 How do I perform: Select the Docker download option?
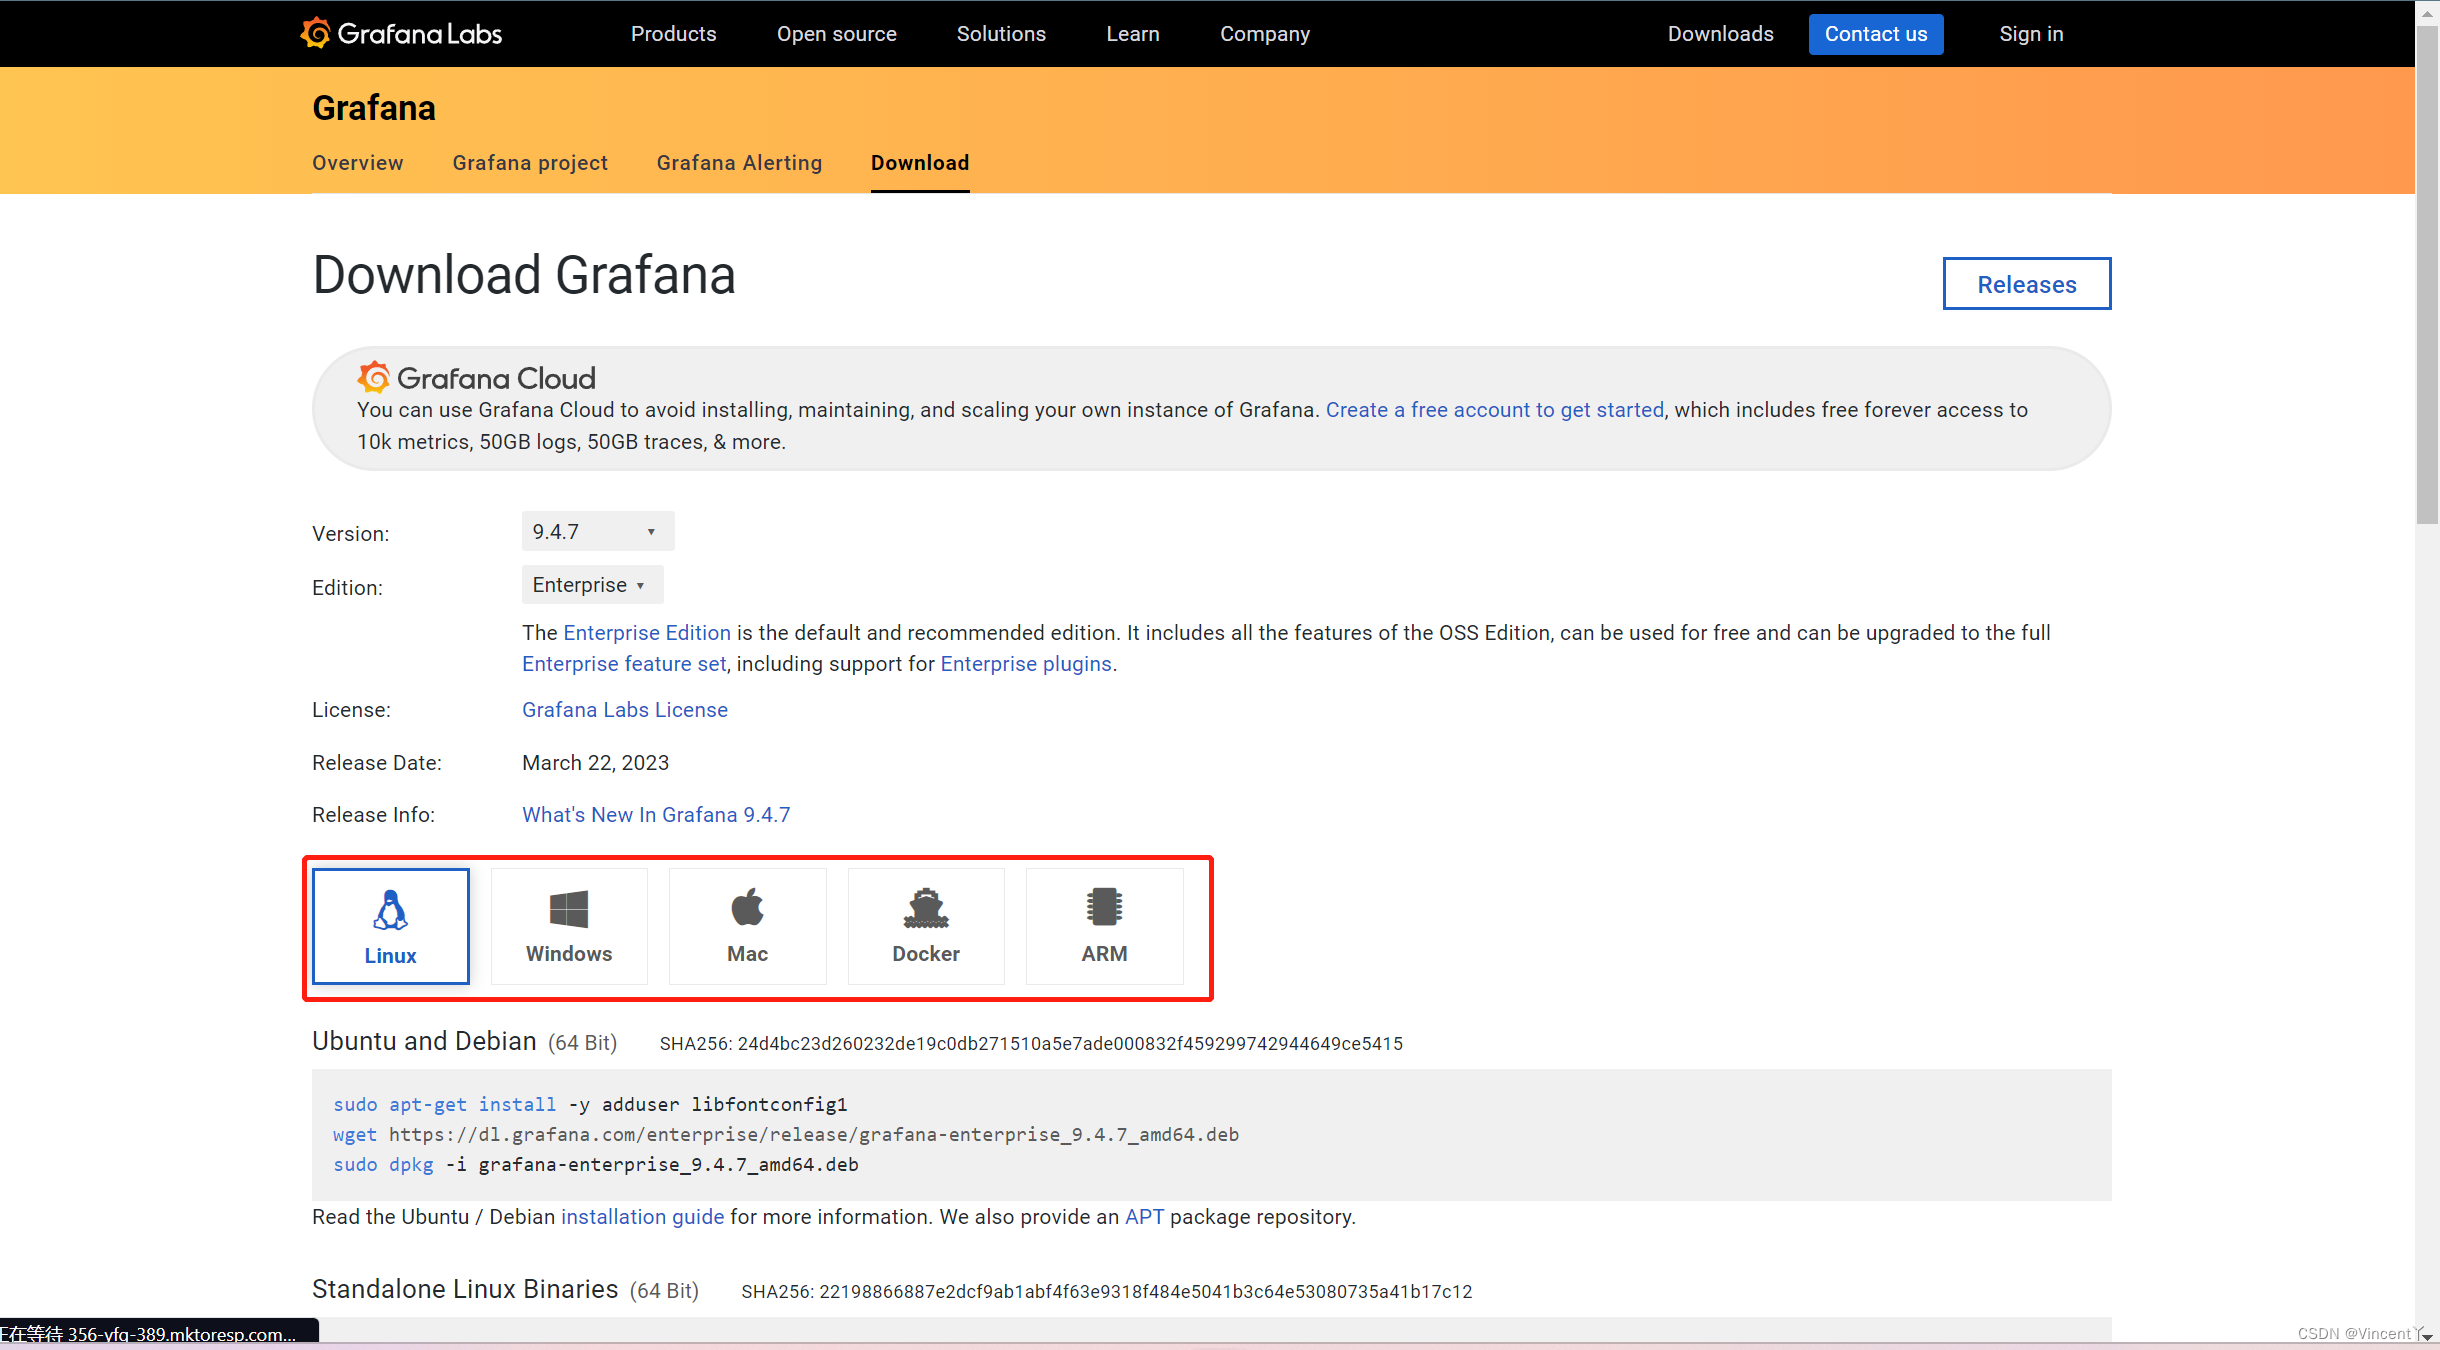(924, 925)
